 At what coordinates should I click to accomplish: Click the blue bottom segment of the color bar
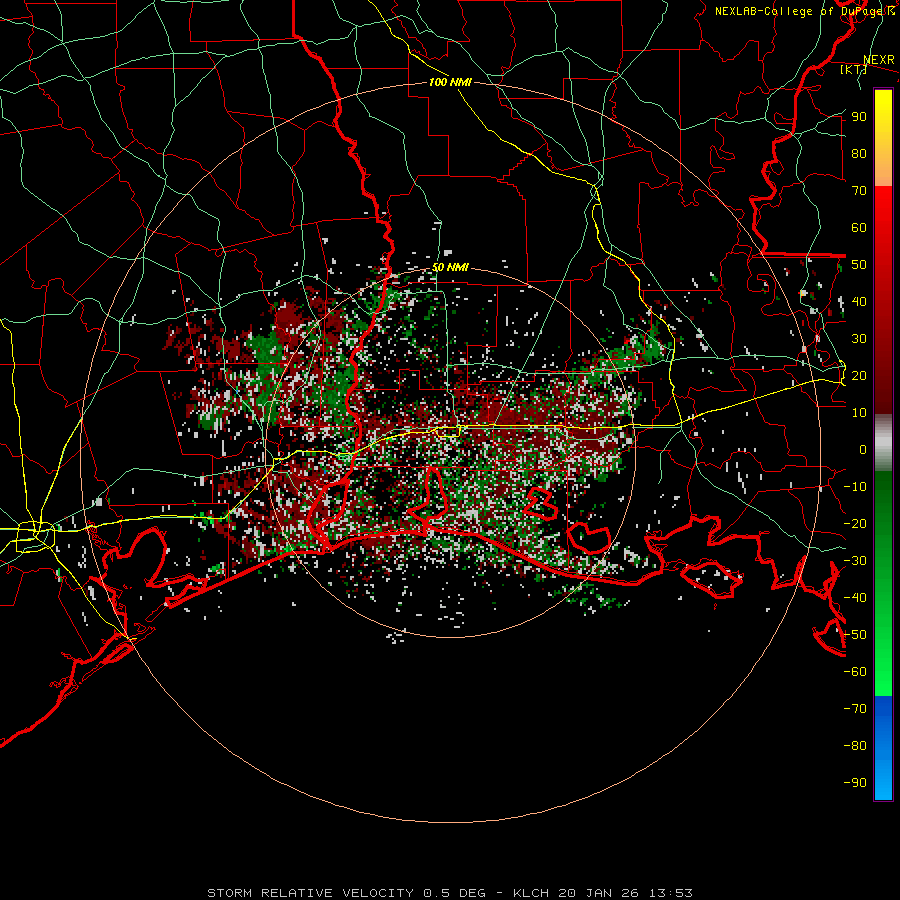pyautogui.click(x=883, y=748)
